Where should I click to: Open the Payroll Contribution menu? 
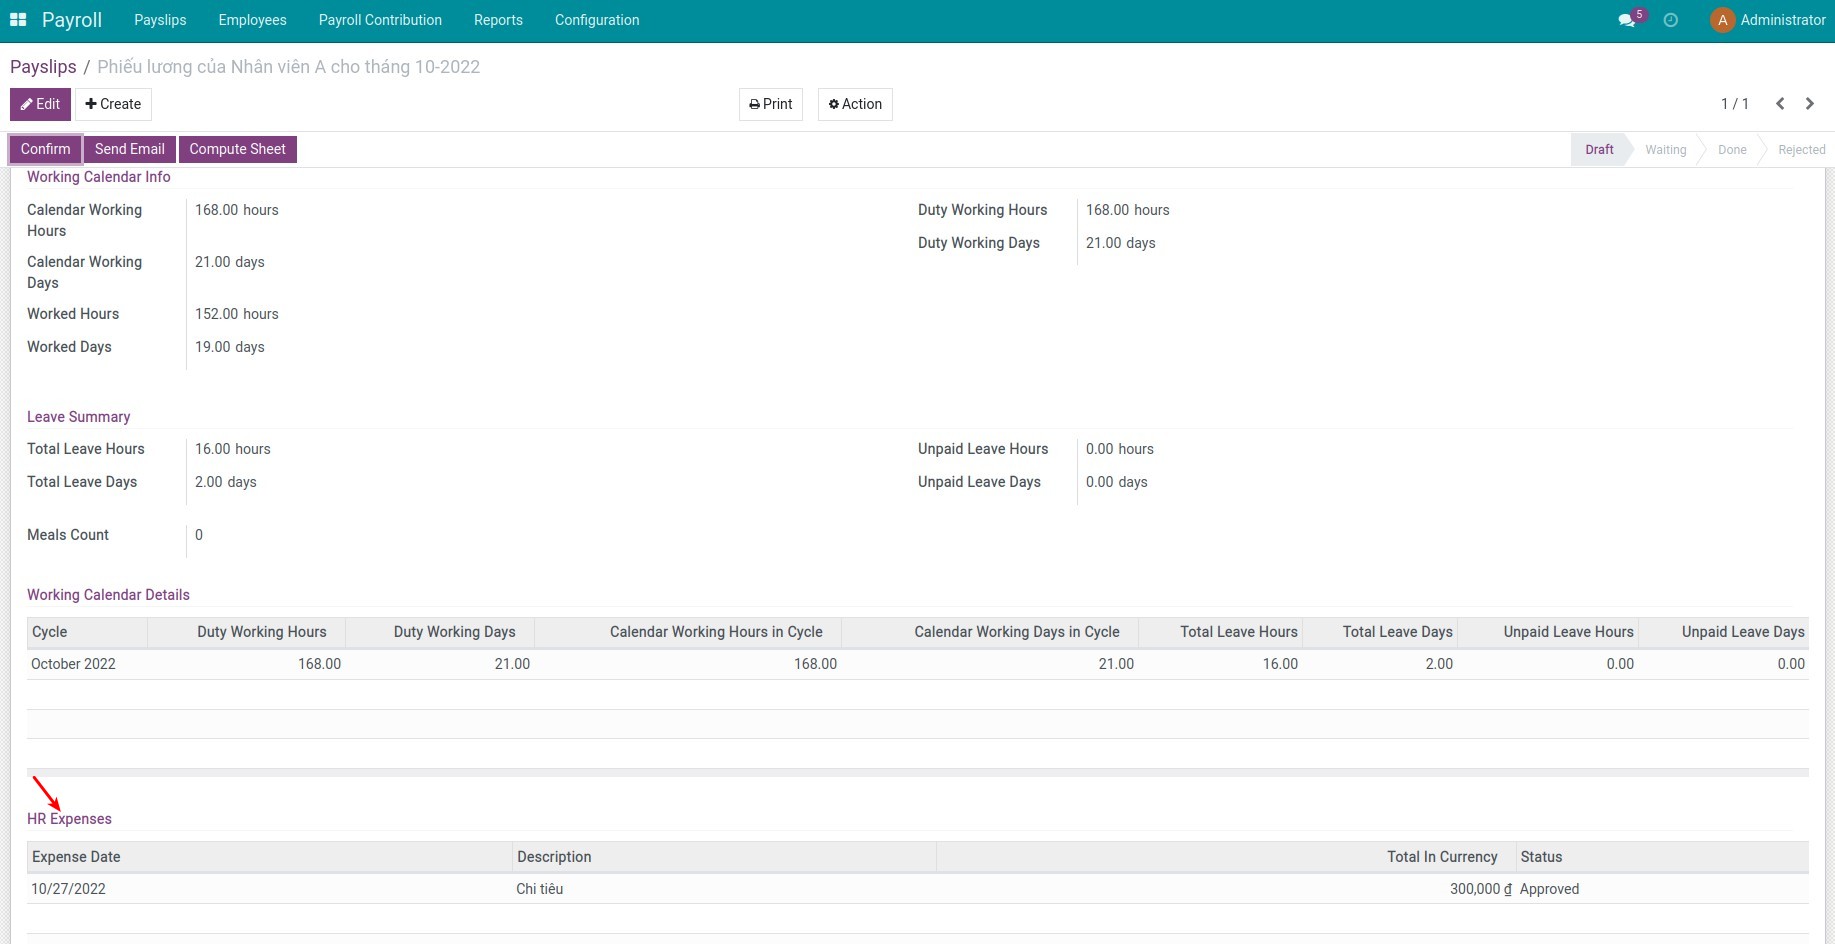380,20
